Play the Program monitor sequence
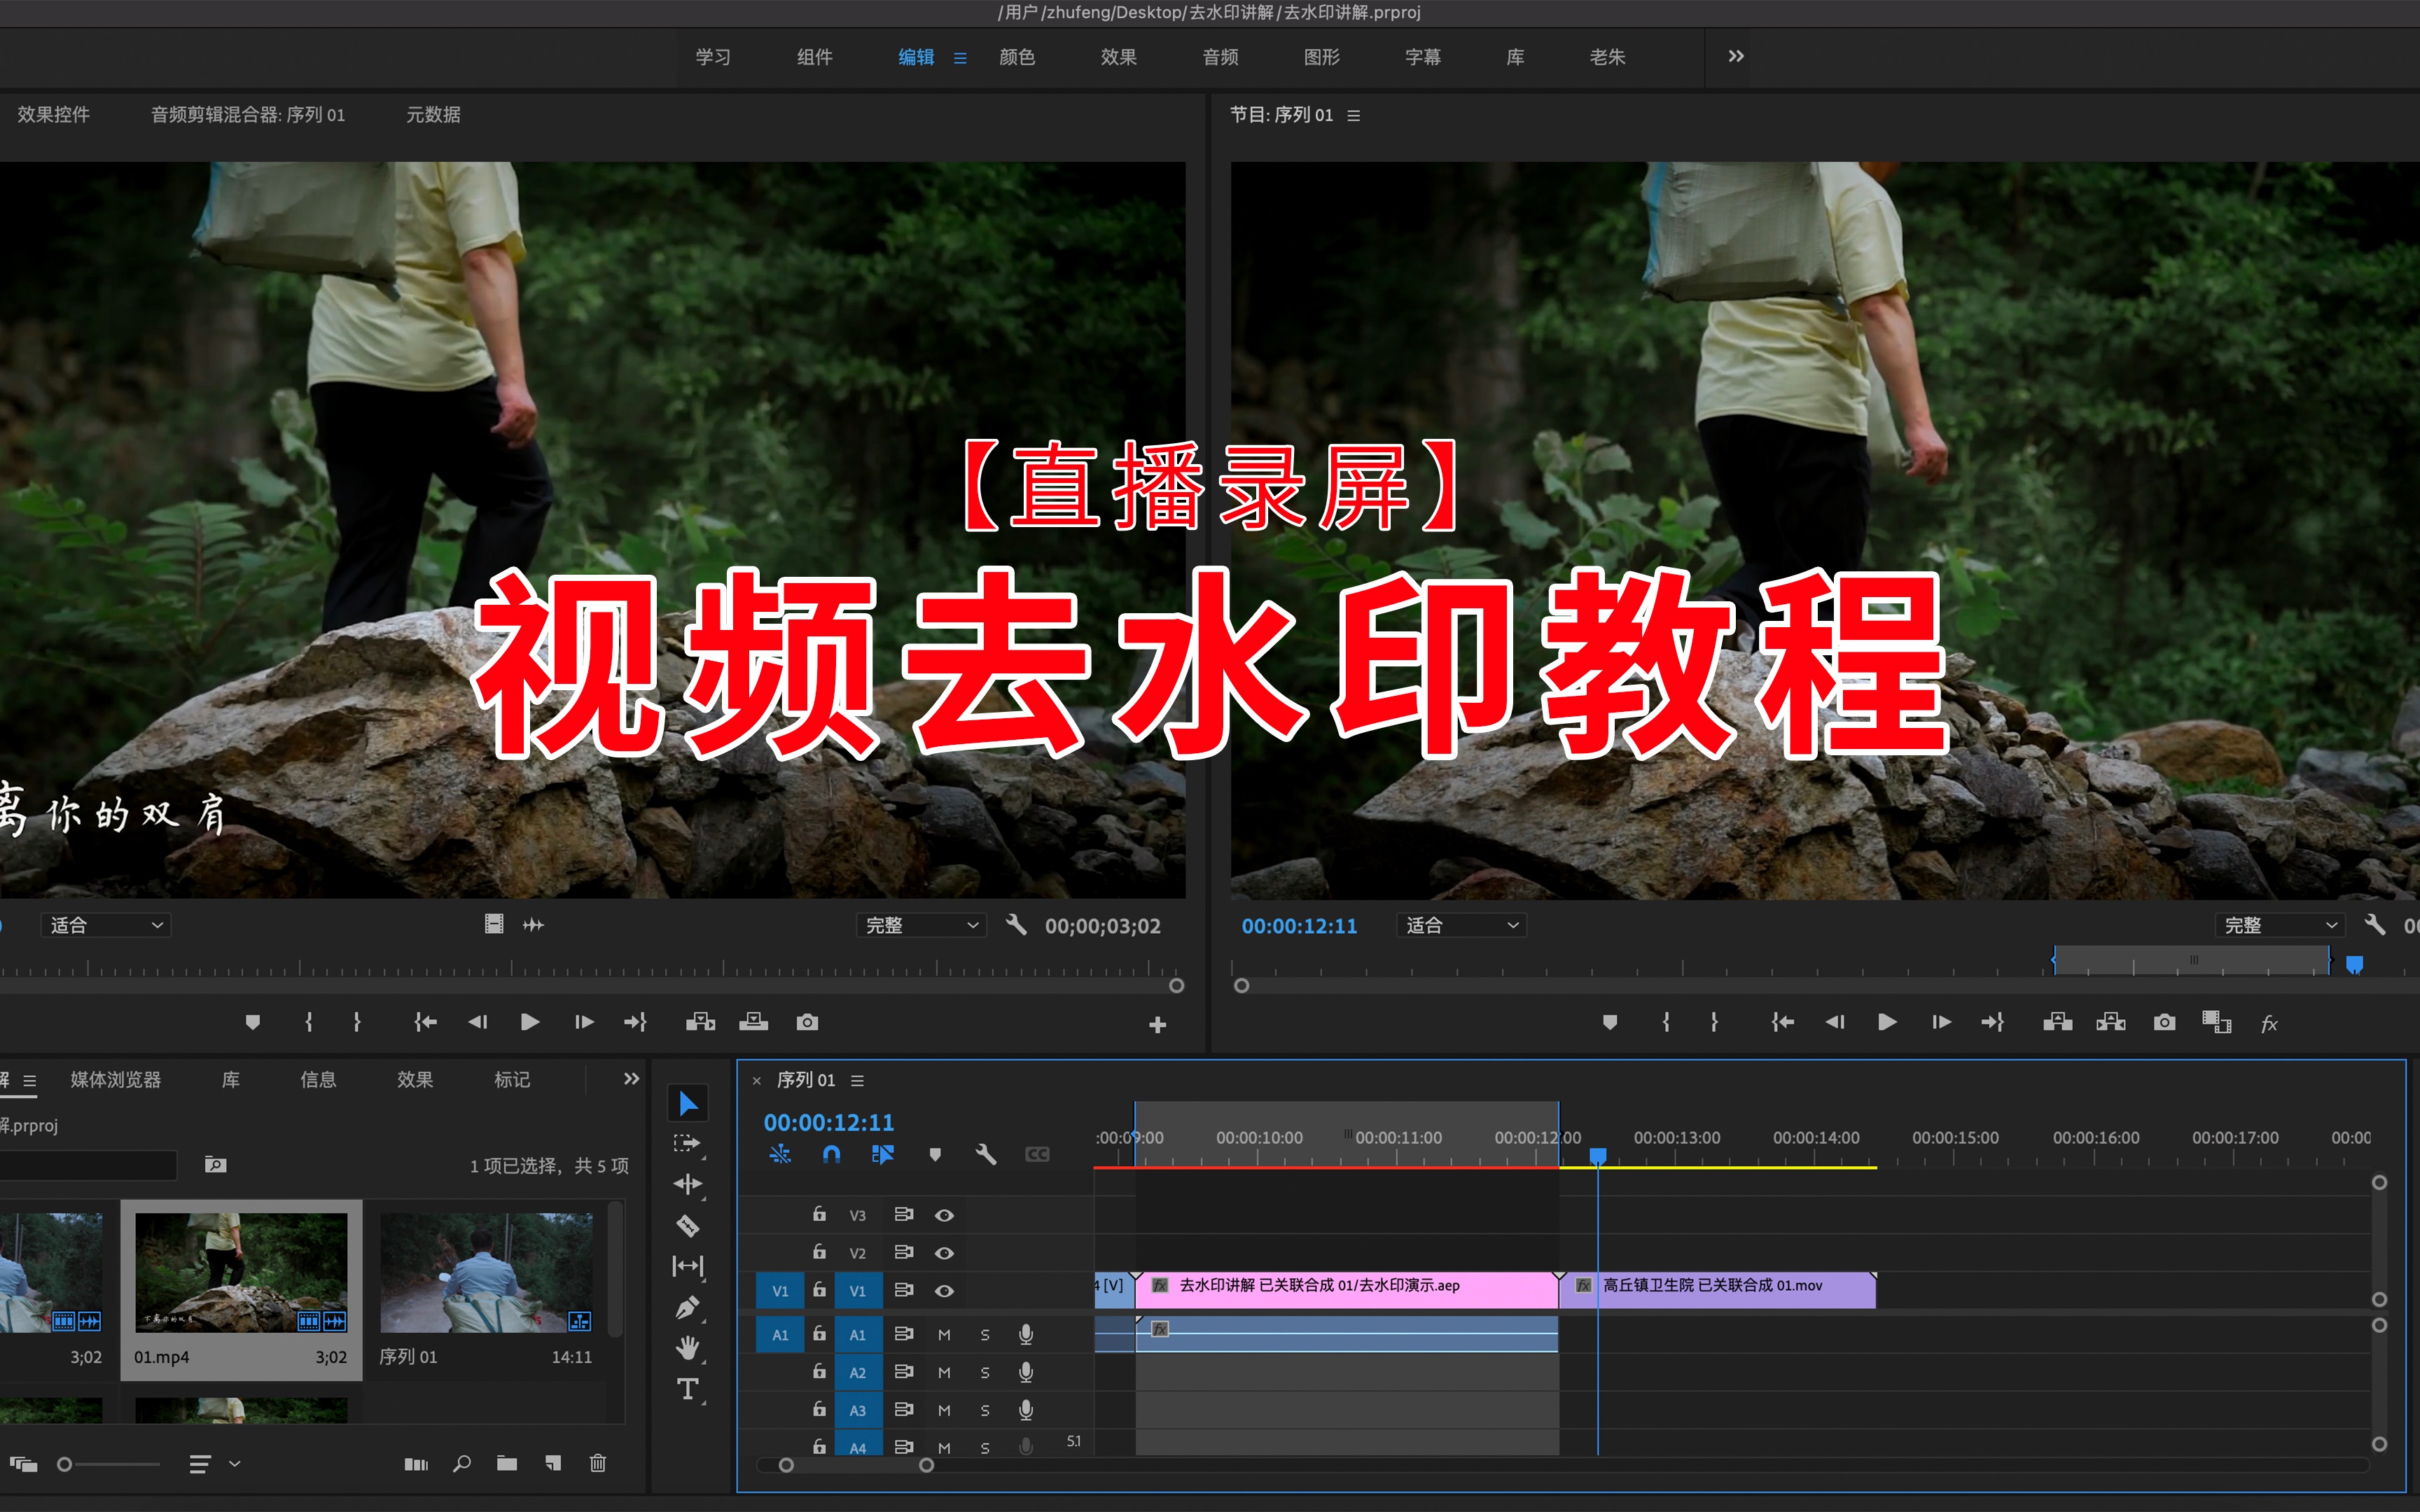Viewport: 2420px width, 1512px height. [x=1887, y=1022]
